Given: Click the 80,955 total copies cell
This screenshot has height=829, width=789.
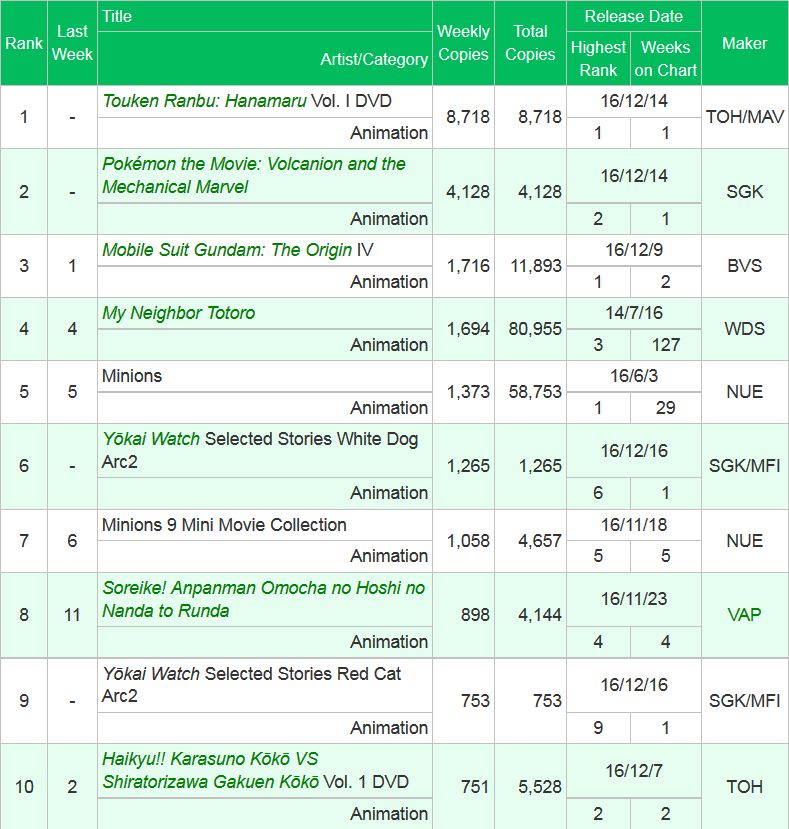Looking at the screenshot, I should (530, 329).
